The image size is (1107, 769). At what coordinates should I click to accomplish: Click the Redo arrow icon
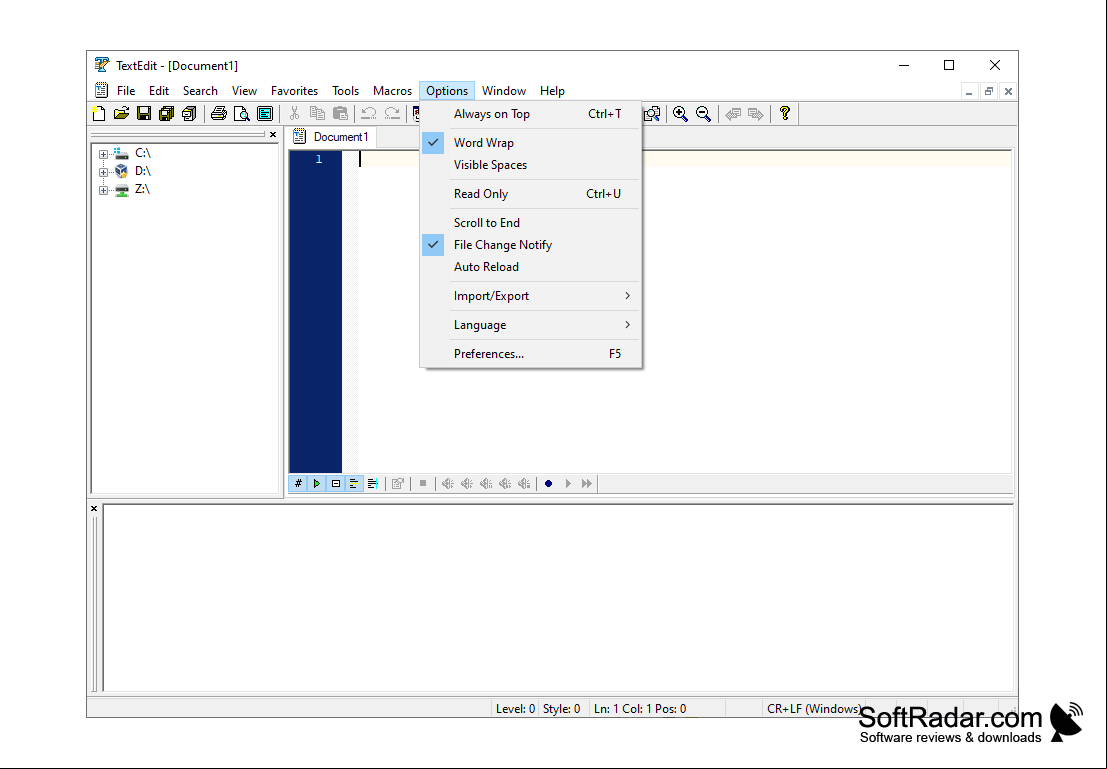(392, 114)
